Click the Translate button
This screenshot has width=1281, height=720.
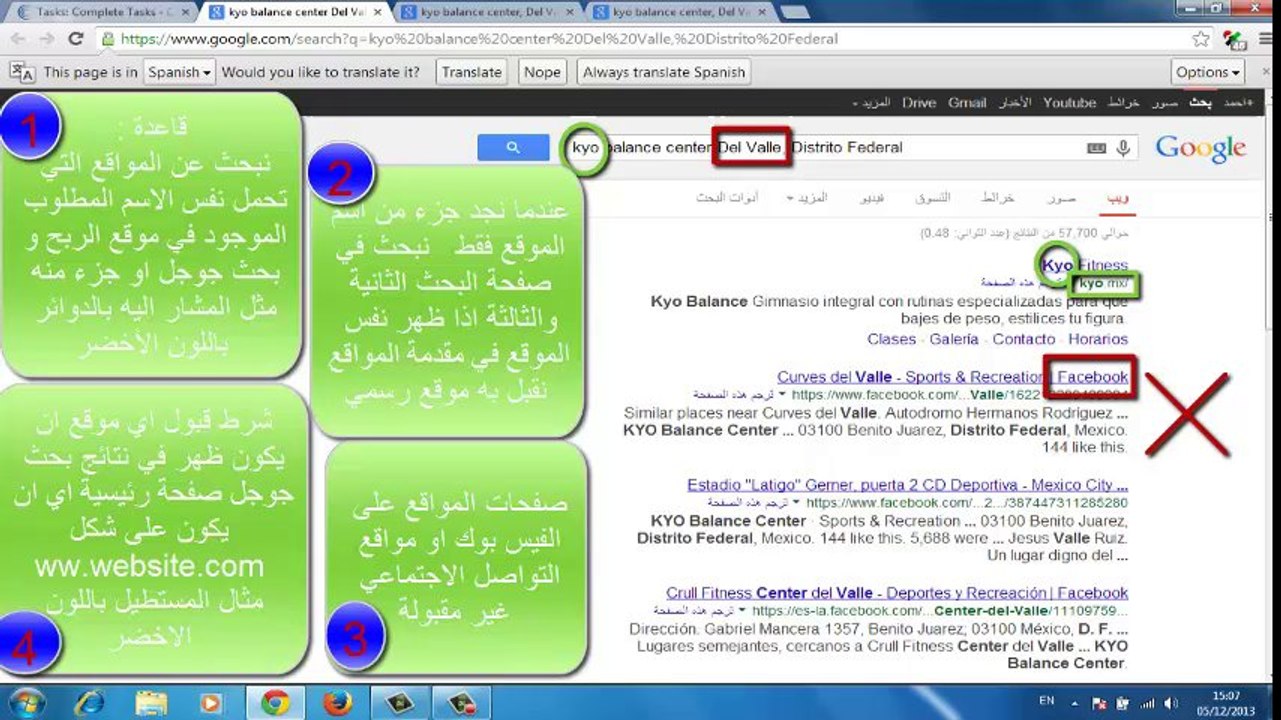tap(472, 72)
